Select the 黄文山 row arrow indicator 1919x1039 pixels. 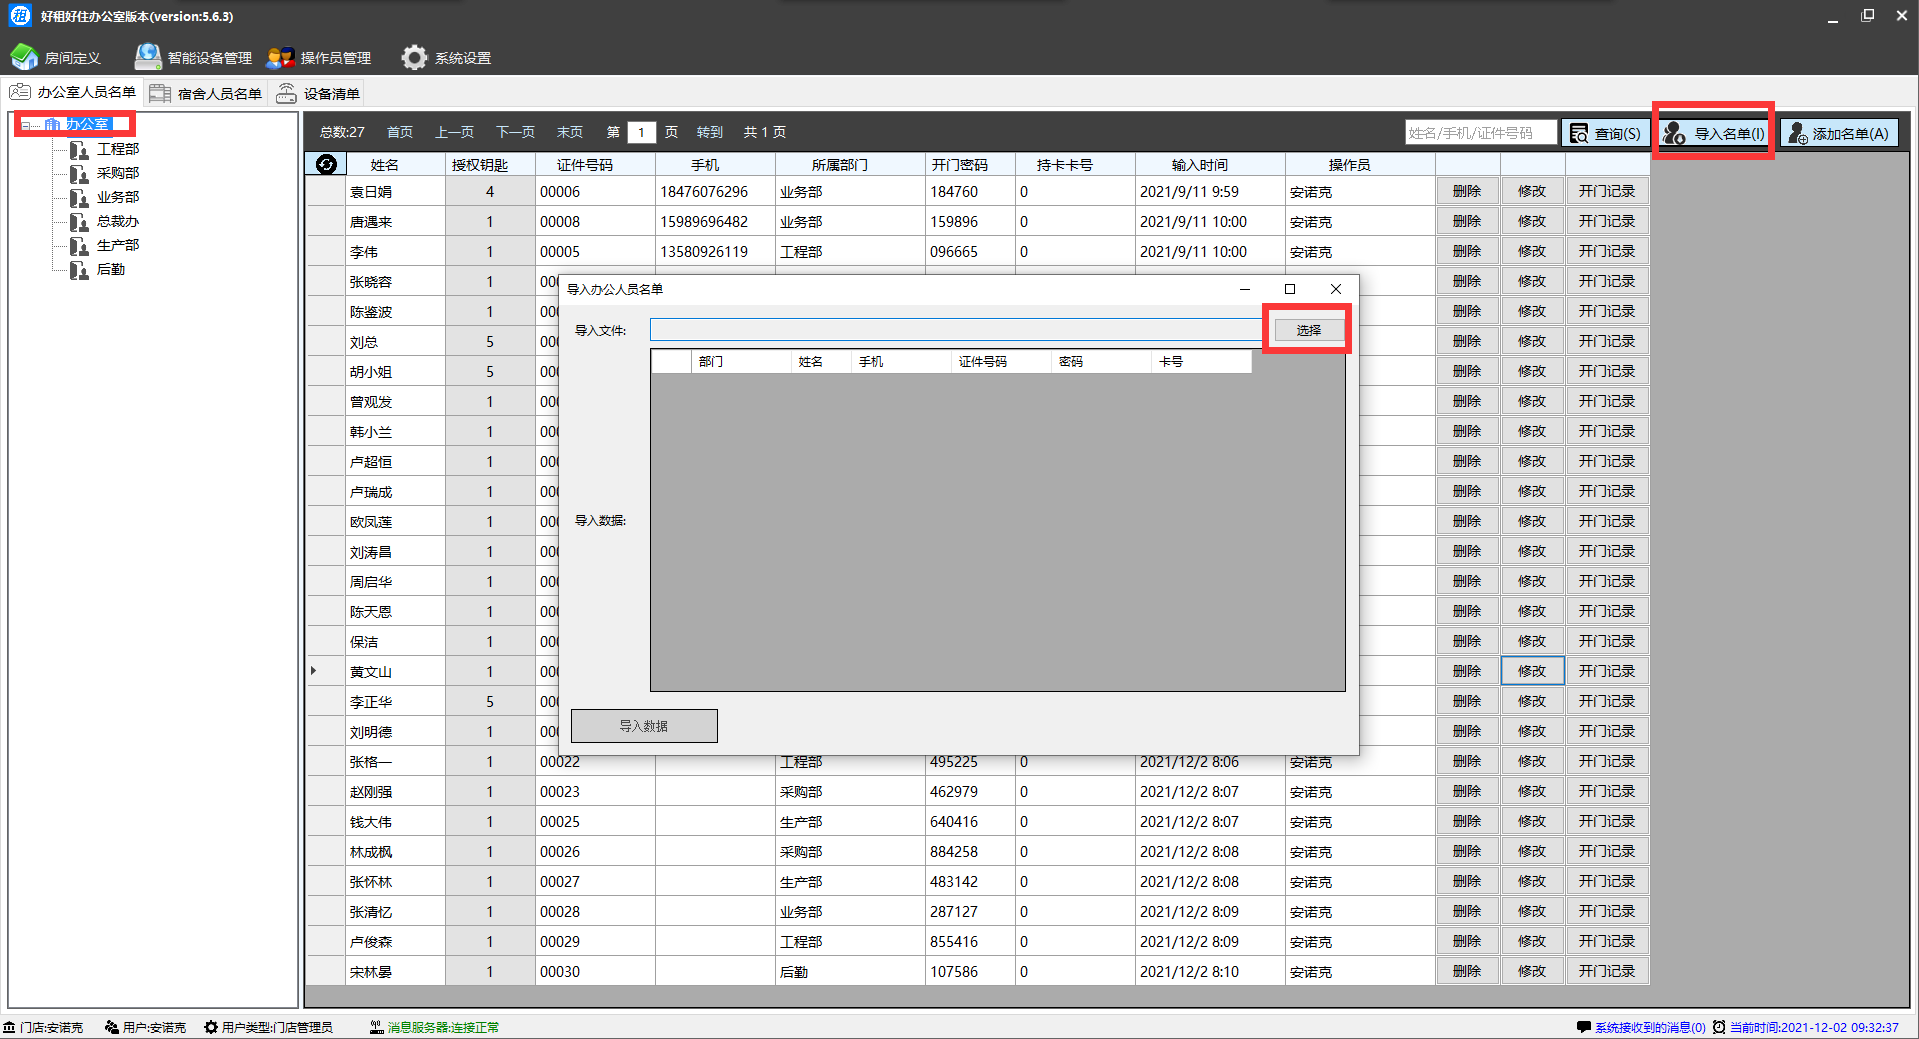(x=314, y=671)
